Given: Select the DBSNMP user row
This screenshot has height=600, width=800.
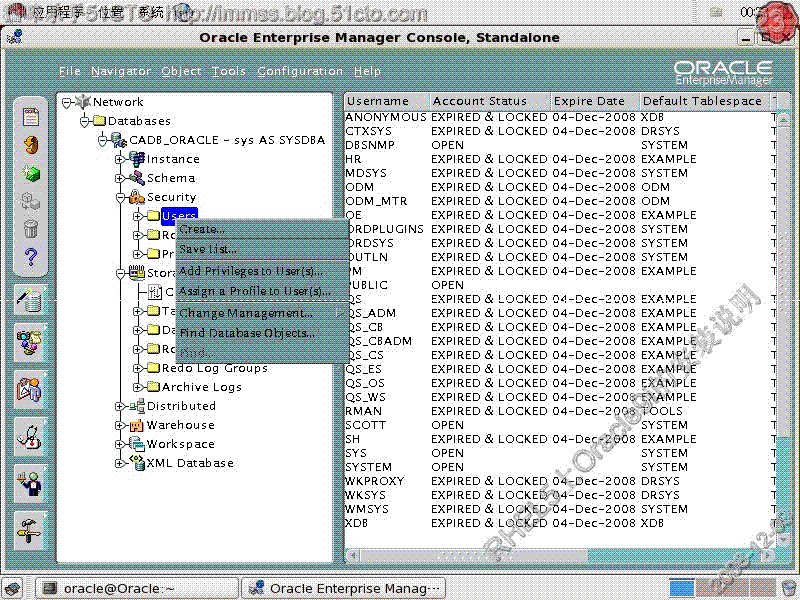Looking at the screenshot, I should 559,145.
